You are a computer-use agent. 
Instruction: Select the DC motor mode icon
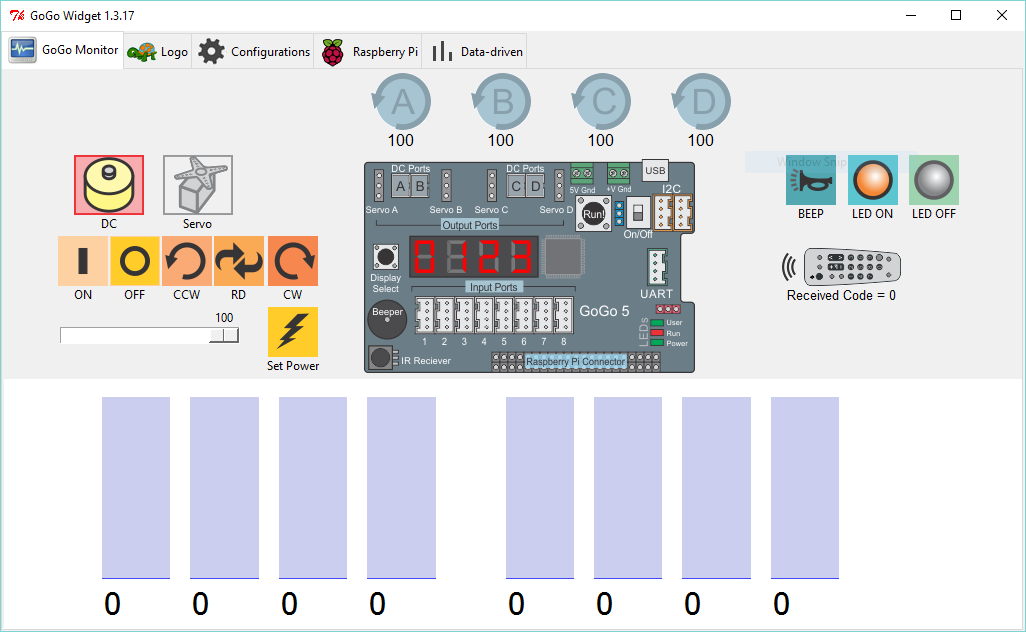109,184
